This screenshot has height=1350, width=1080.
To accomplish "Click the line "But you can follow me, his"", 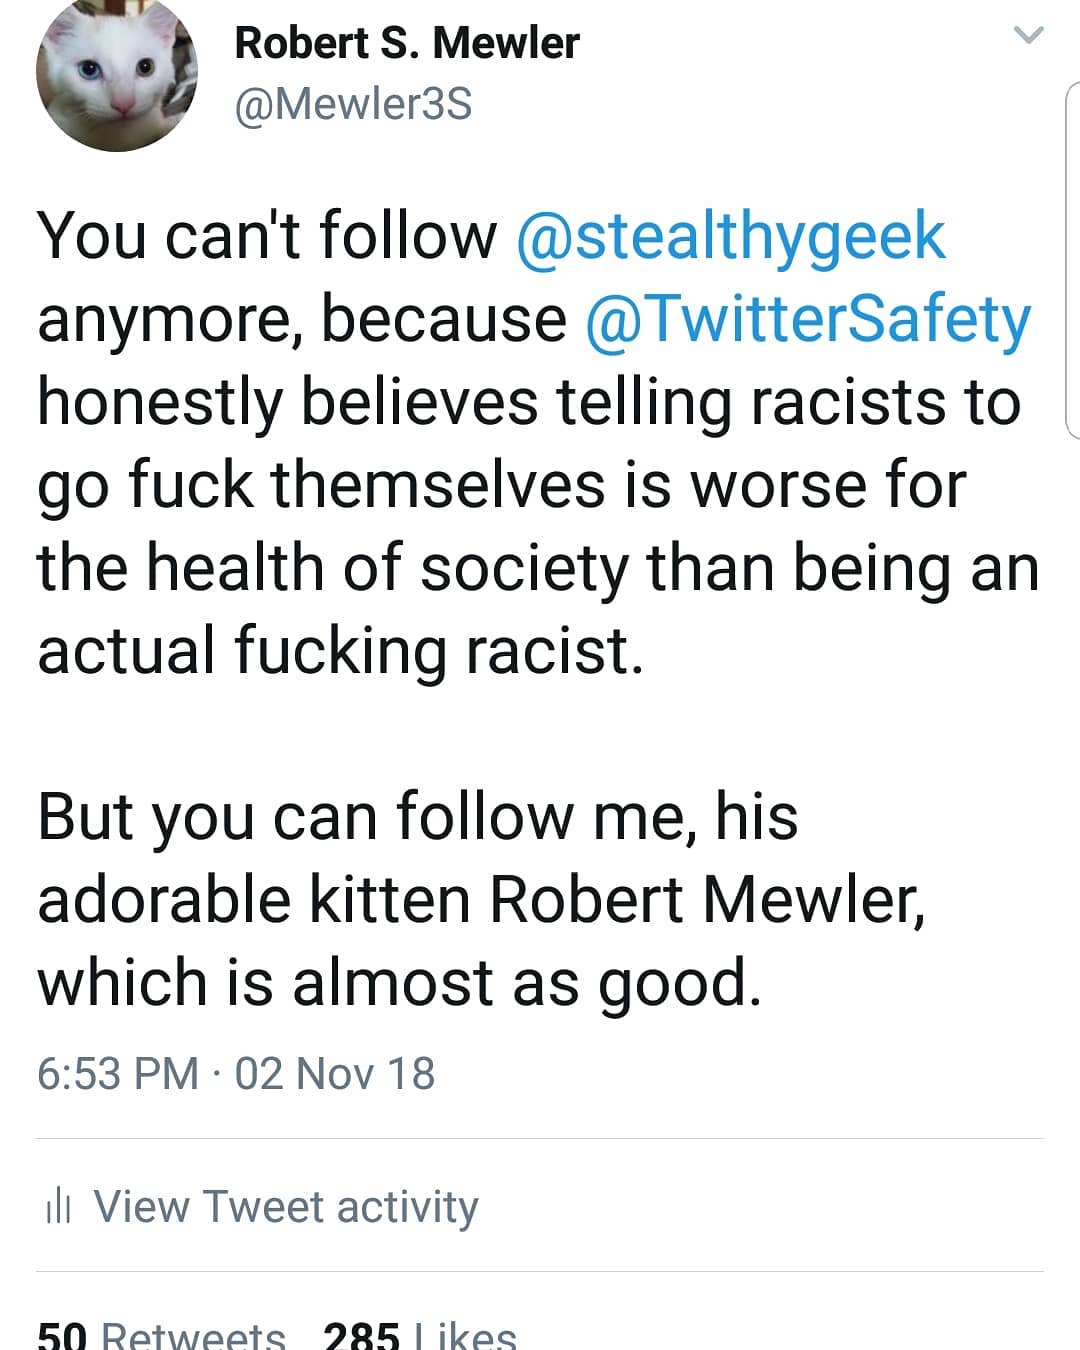I will tap(417, 816).
